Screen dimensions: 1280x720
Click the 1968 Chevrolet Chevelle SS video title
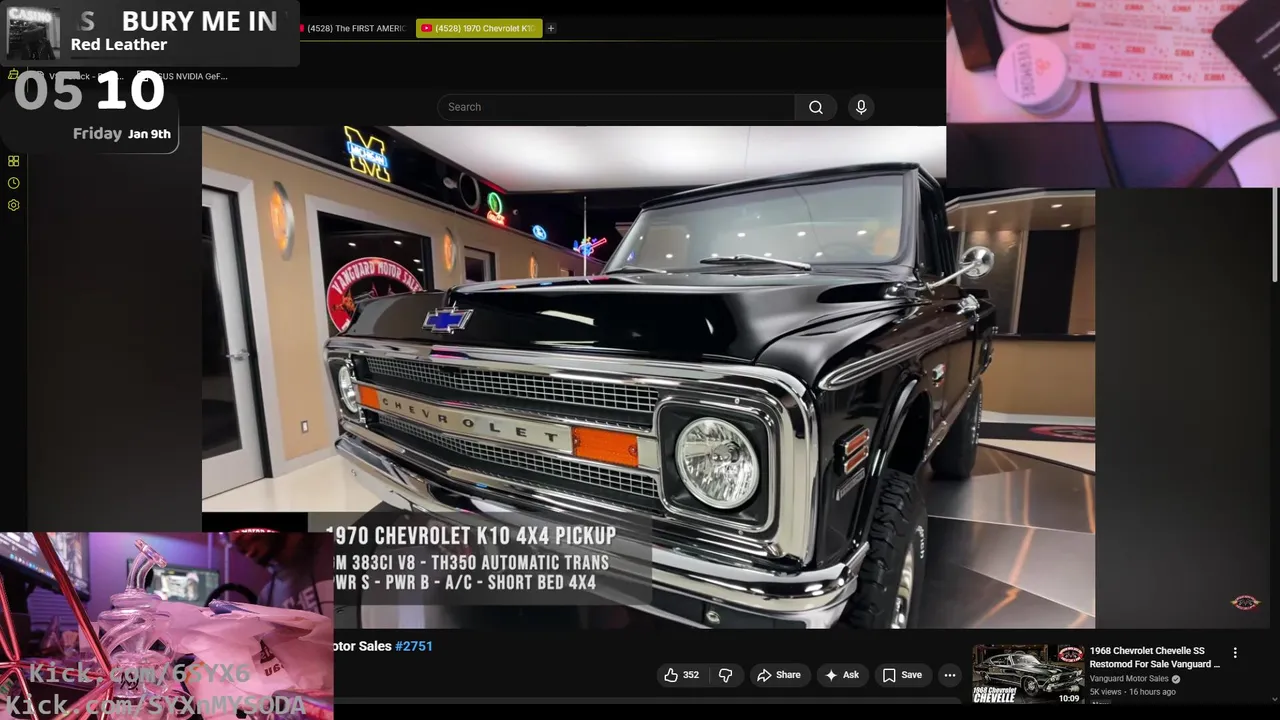pos(1155,657)
